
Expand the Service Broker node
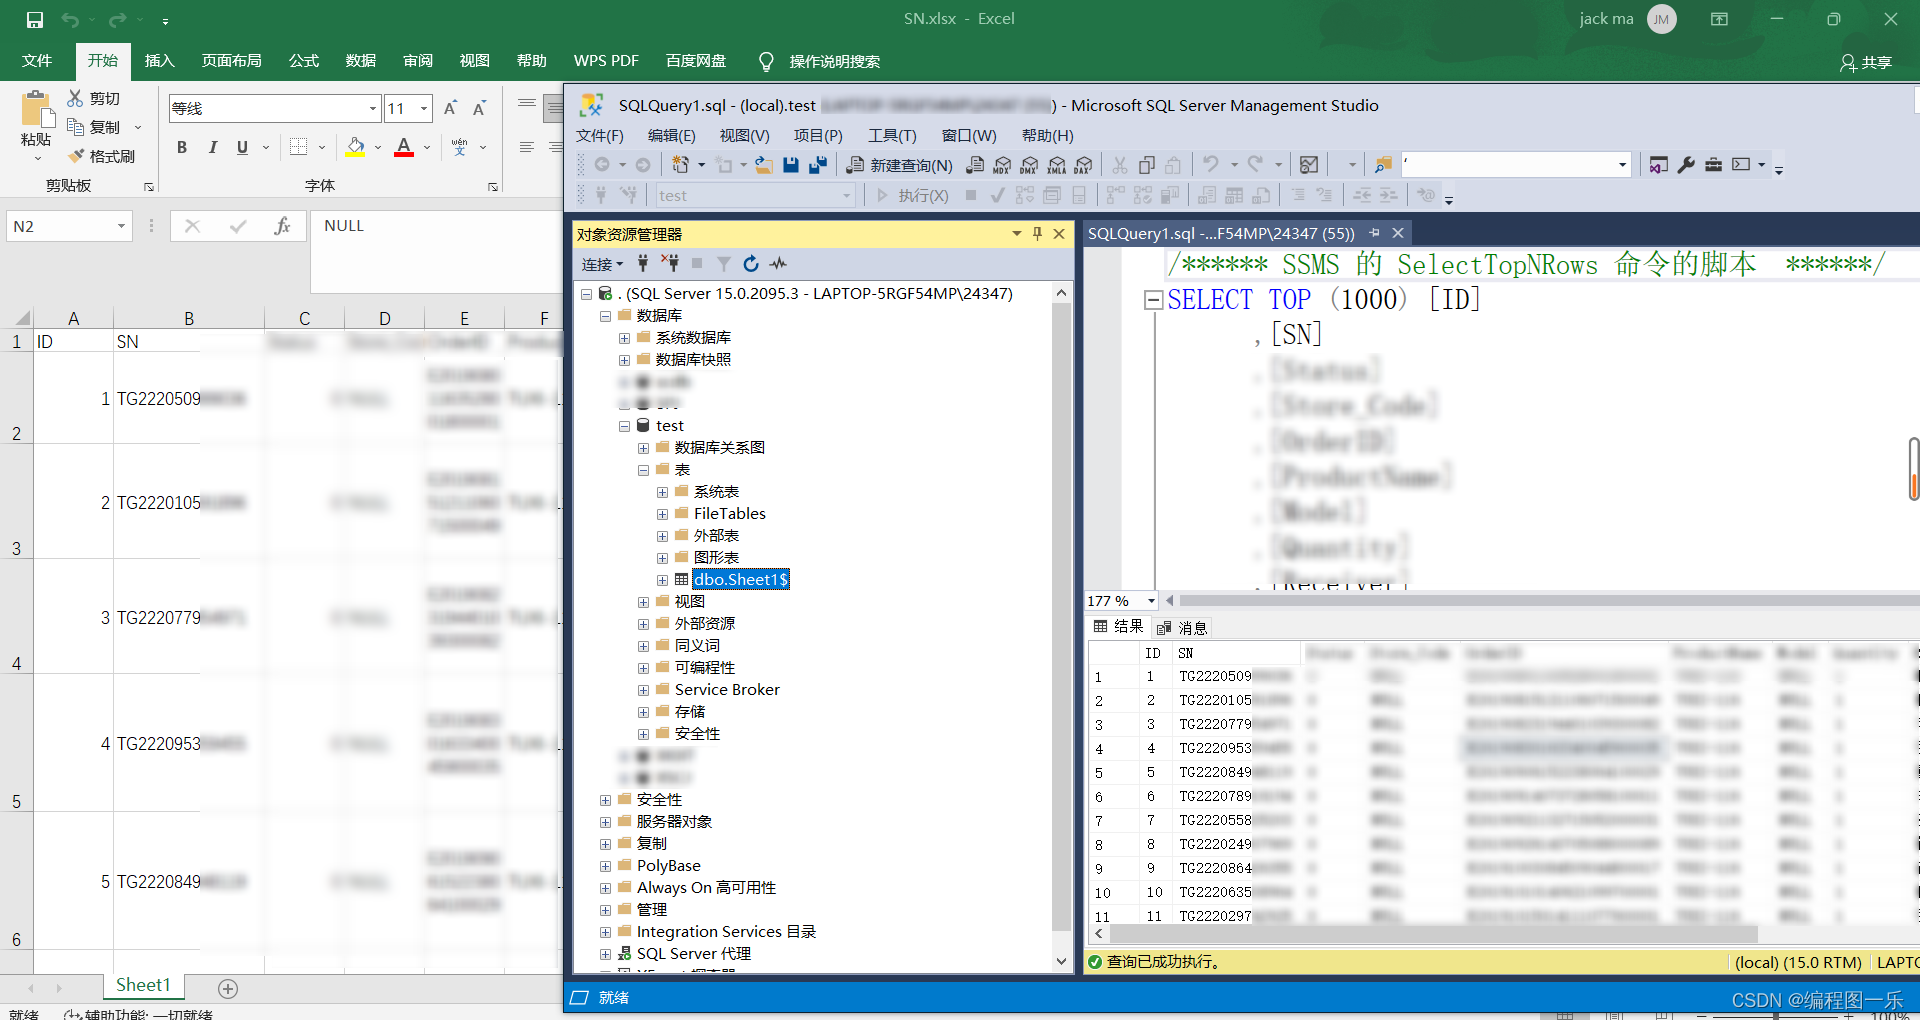tap(644, 690)
